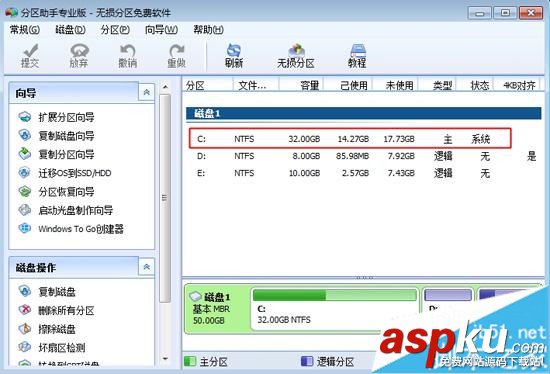Open the 分区(P) menu
Screen dimensions: 550x374
click(x=115, y=30)
